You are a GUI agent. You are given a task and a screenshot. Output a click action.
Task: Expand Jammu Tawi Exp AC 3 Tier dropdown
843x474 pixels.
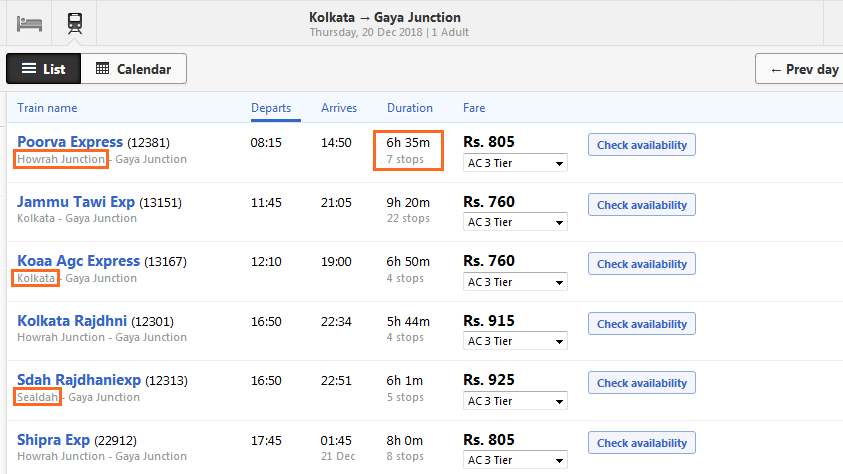(515, 222)
